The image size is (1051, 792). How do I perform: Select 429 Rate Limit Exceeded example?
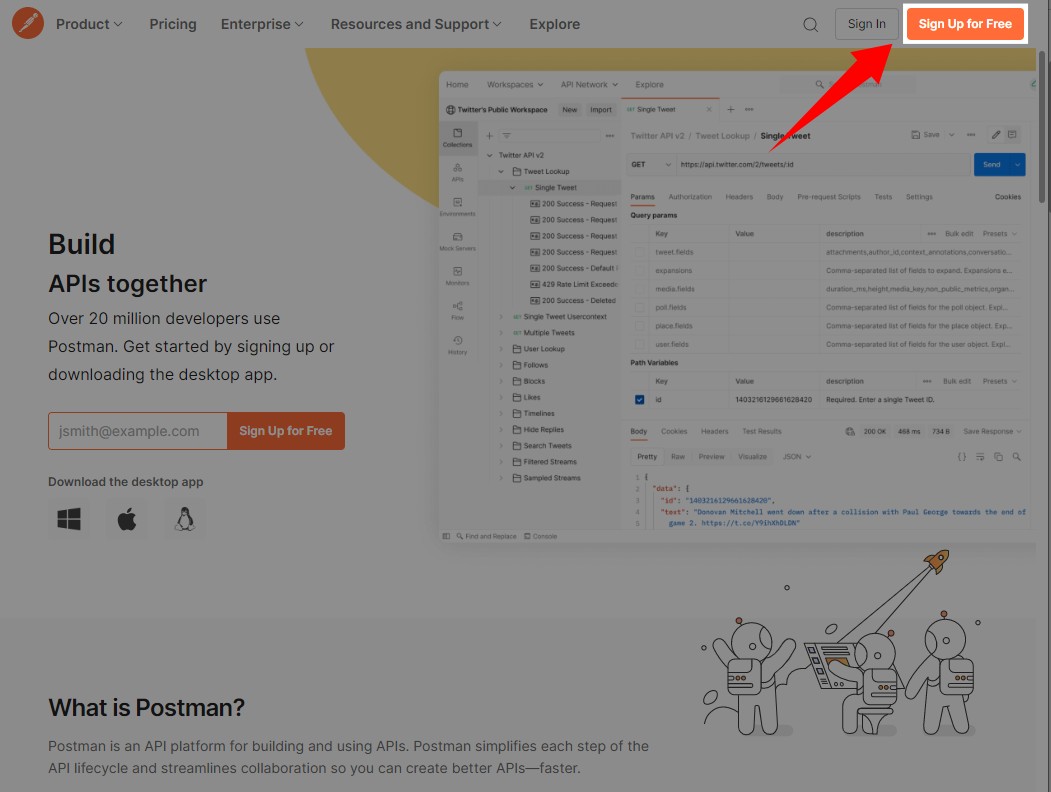pos(574,285)
